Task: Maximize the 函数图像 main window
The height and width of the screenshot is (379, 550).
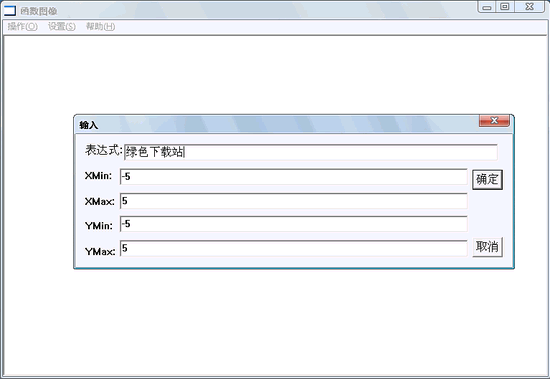Action: (x=505, y=7)
